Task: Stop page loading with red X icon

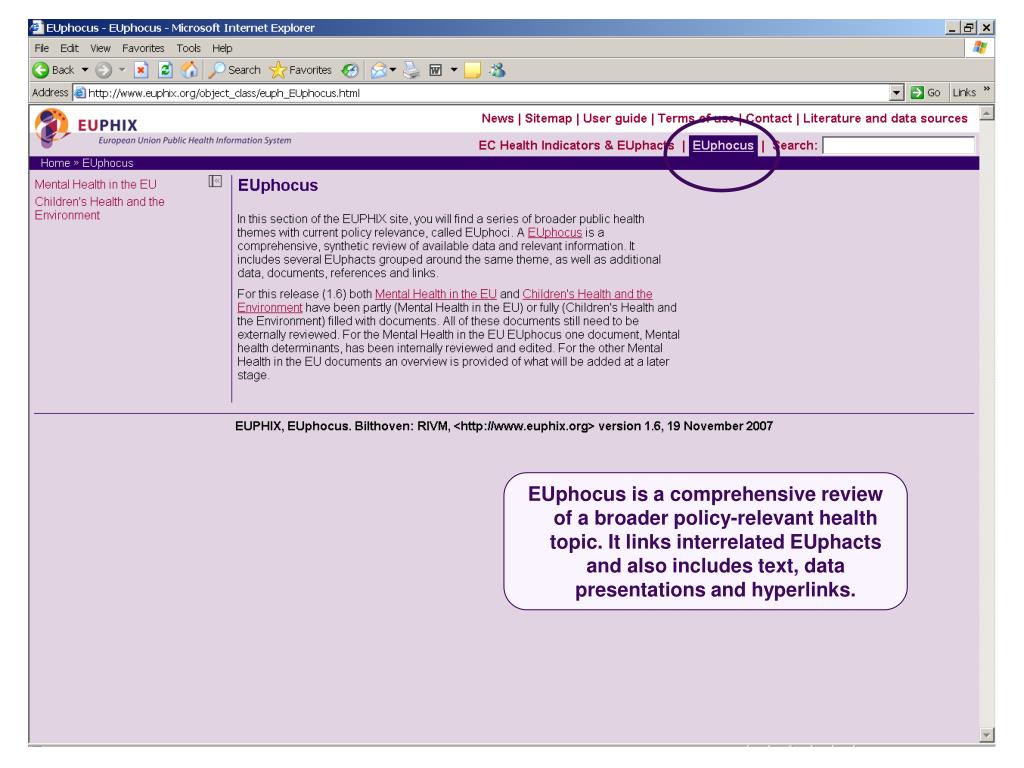Action: (141, 70)
